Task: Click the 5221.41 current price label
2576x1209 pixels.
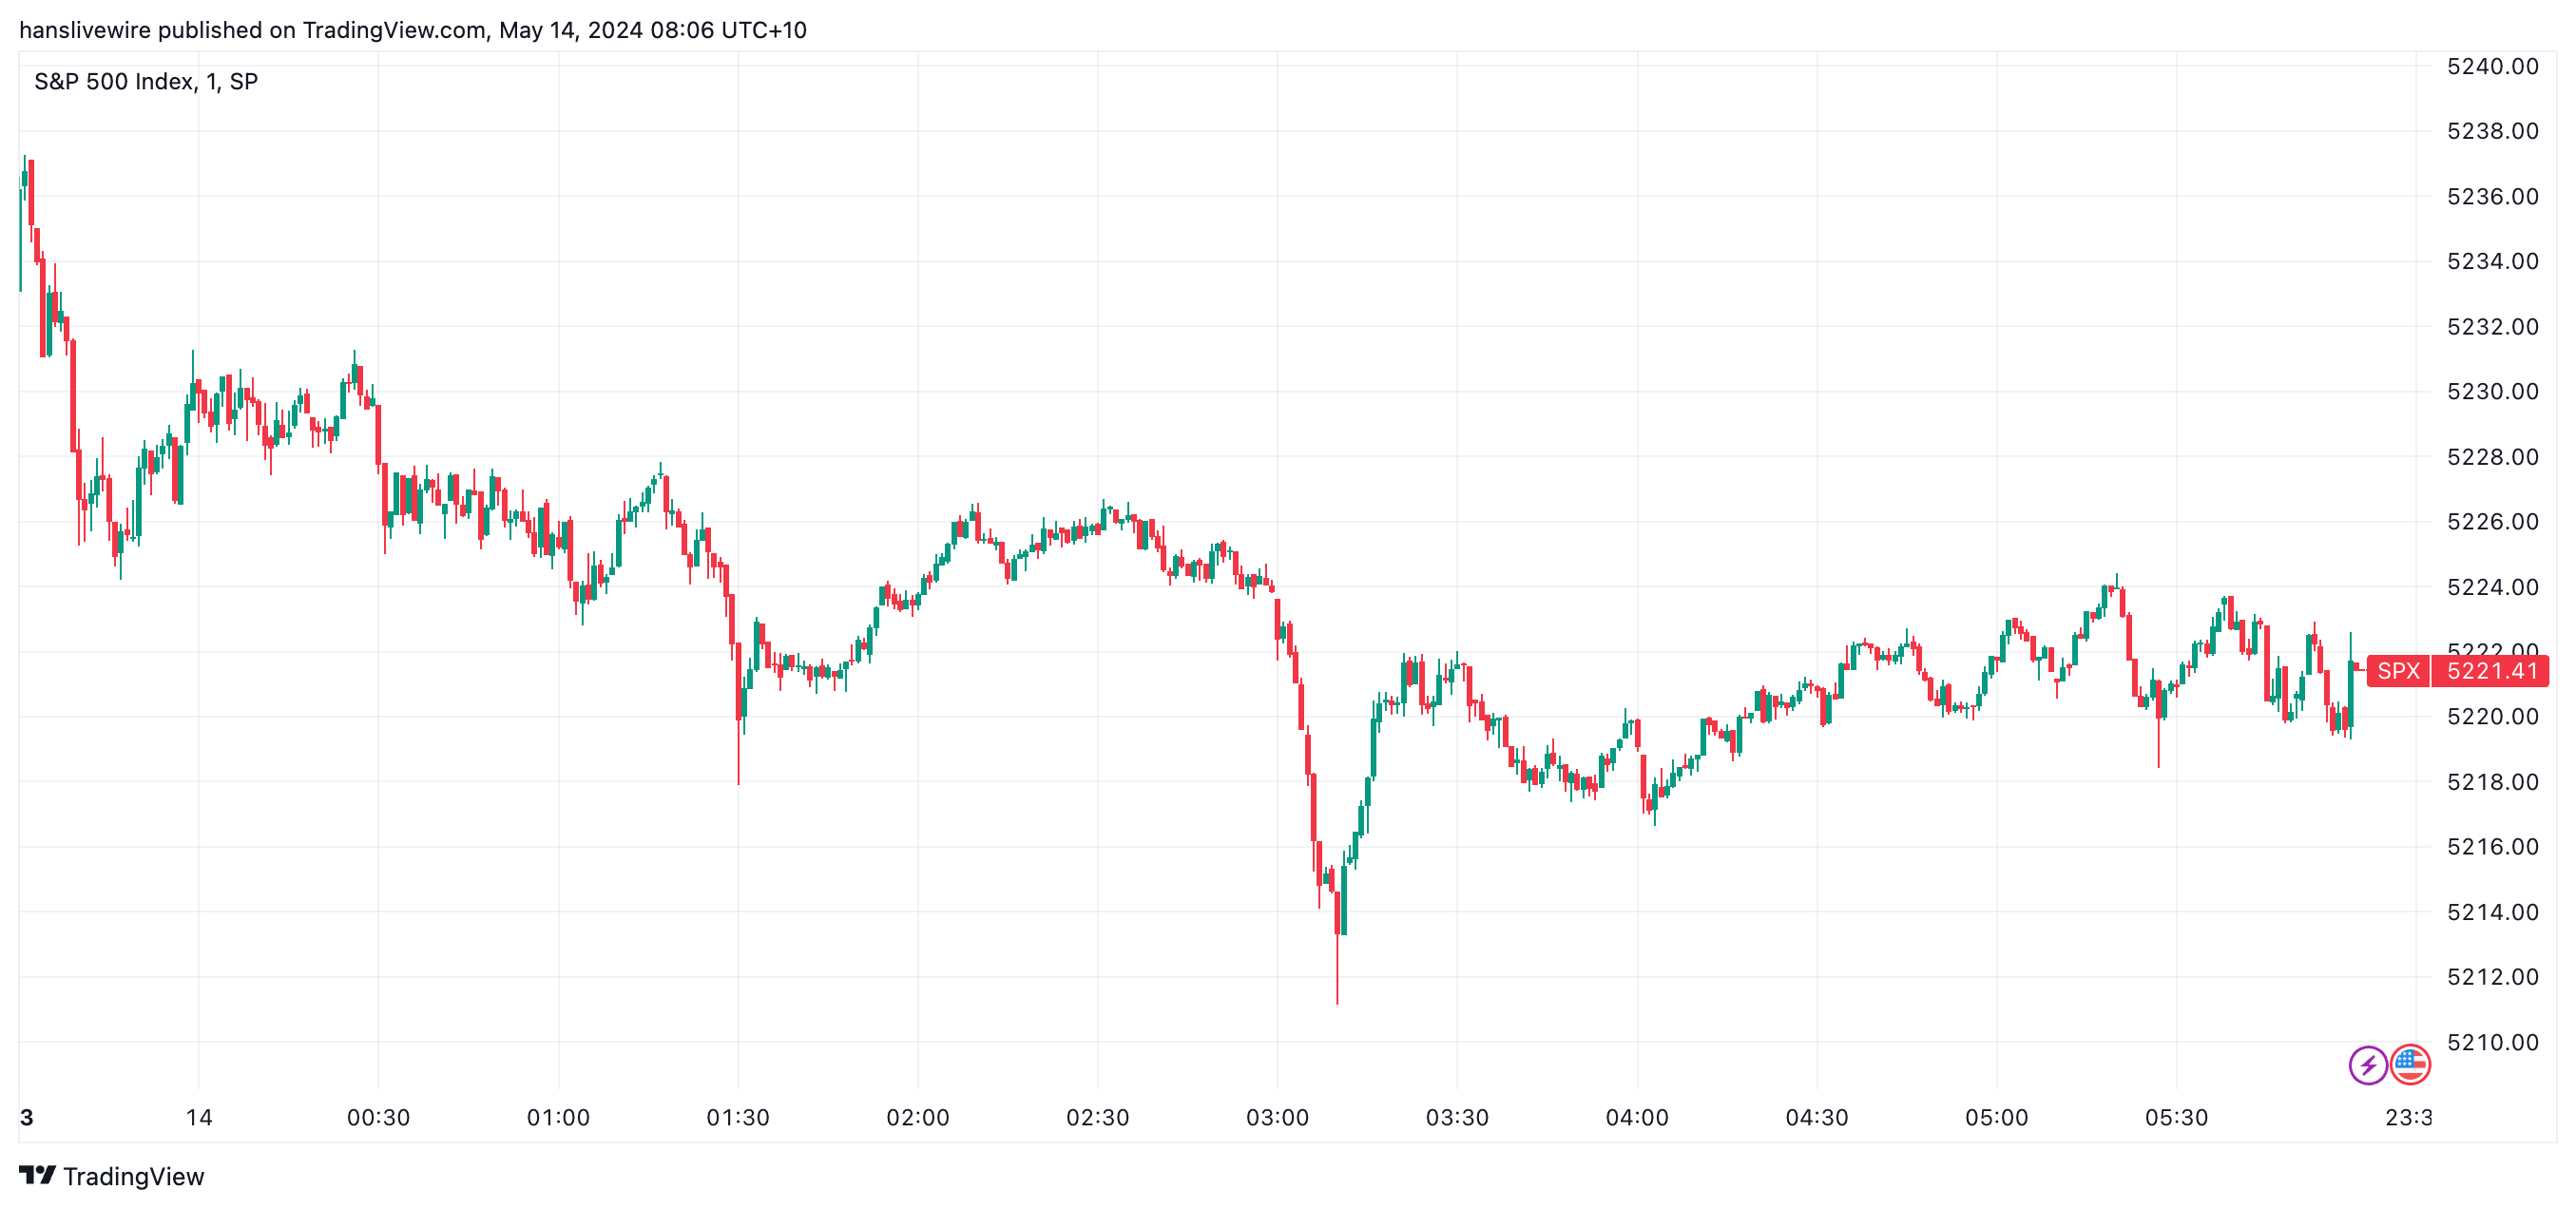Action: coord(2491,671)
